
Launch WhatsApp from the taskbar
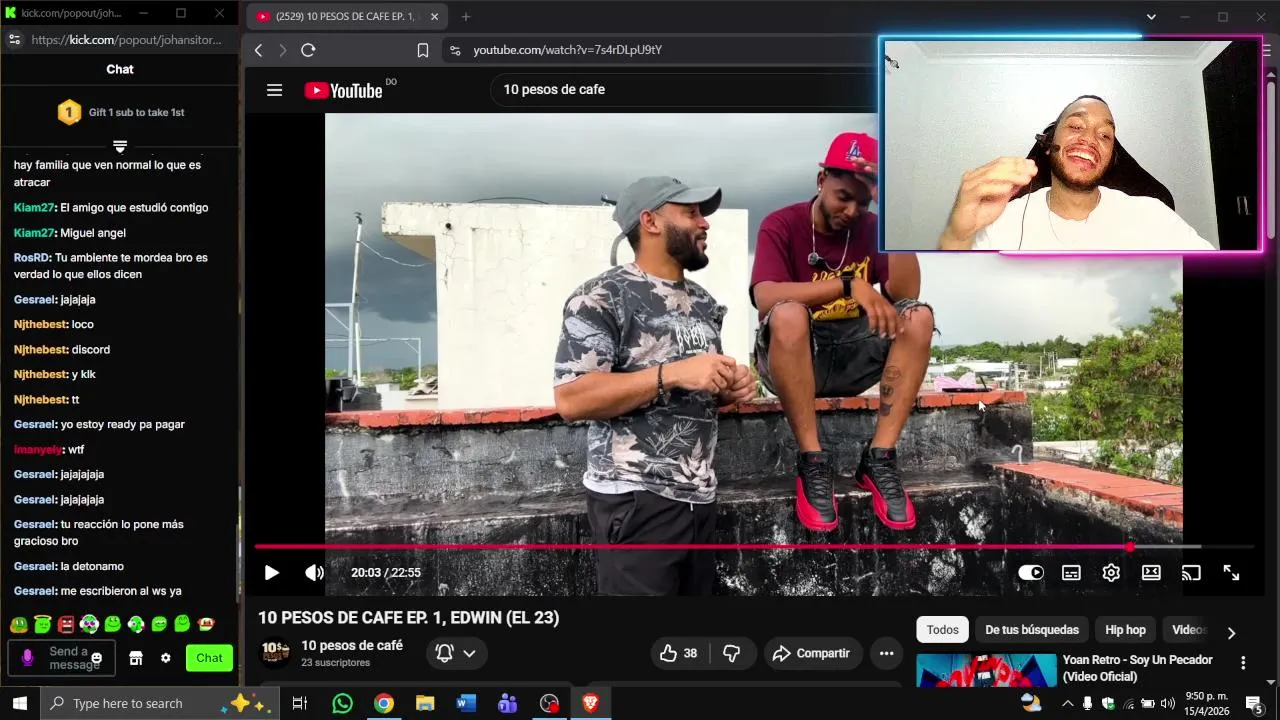(343, 704)
